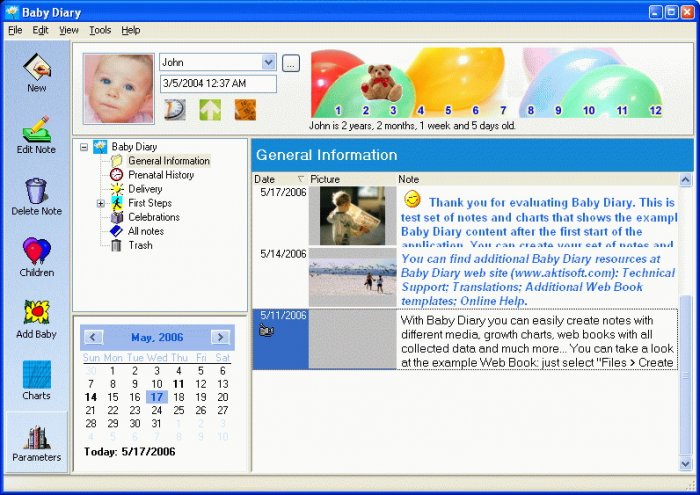Click the clock icon under birth date
This screenshot has width=700, height=495.
pos(175,109)
